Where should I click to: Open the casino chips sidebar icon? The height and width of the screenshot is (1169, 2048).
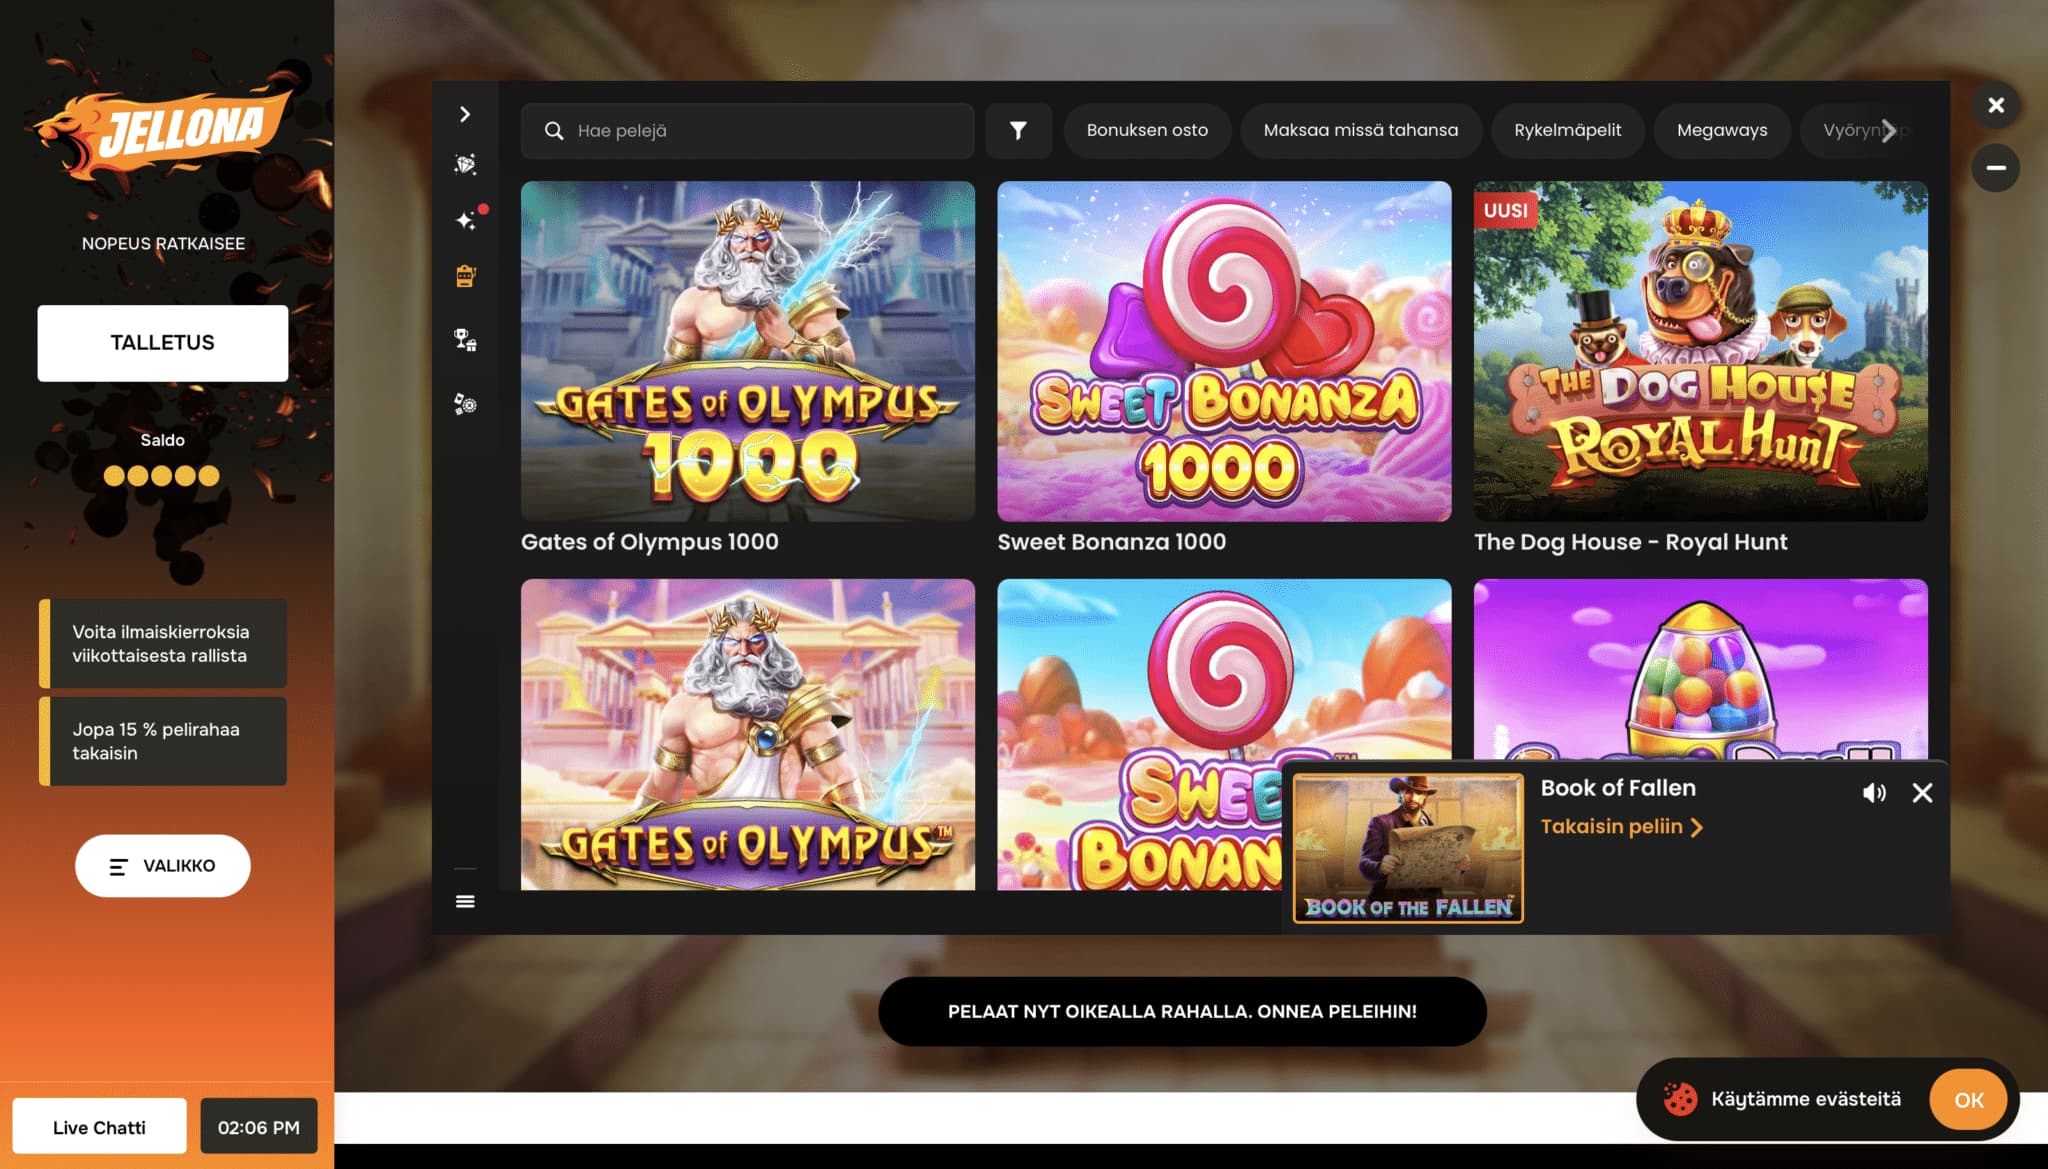[x=465, y=404]
